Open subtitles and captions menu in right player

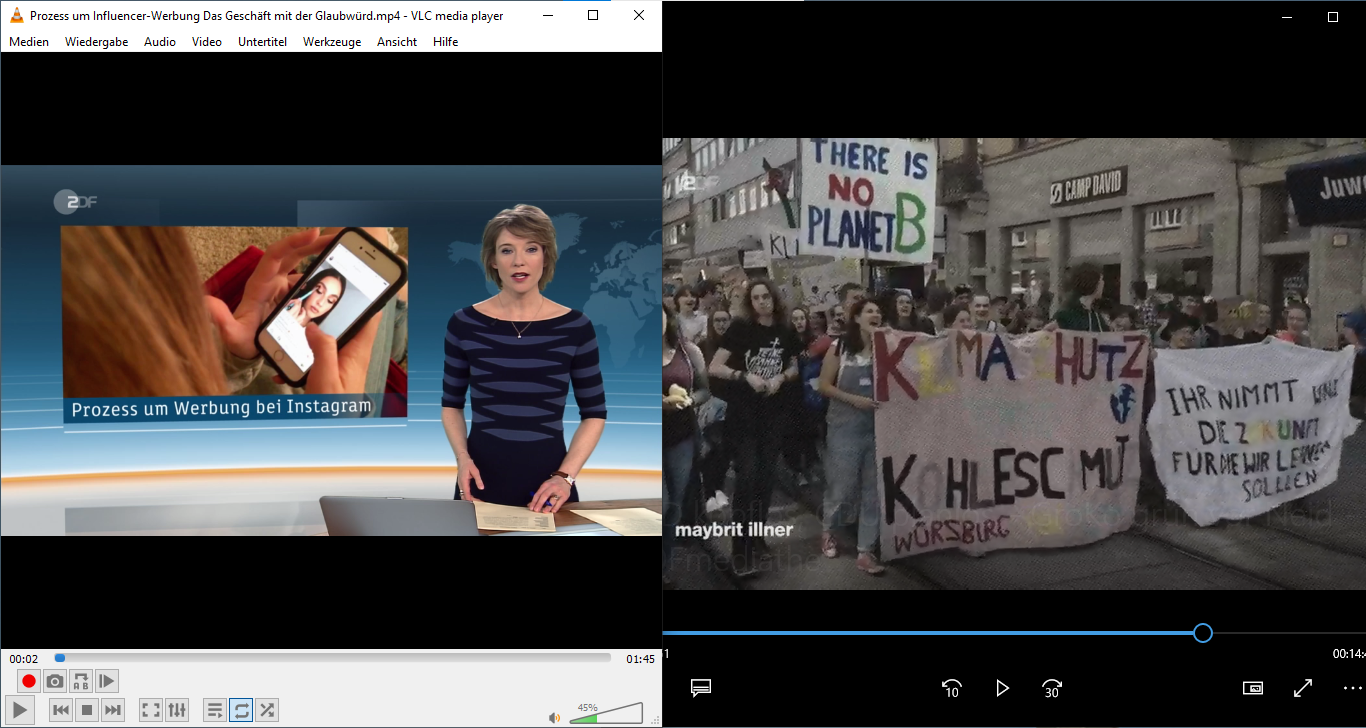click(x=701, y=688)
